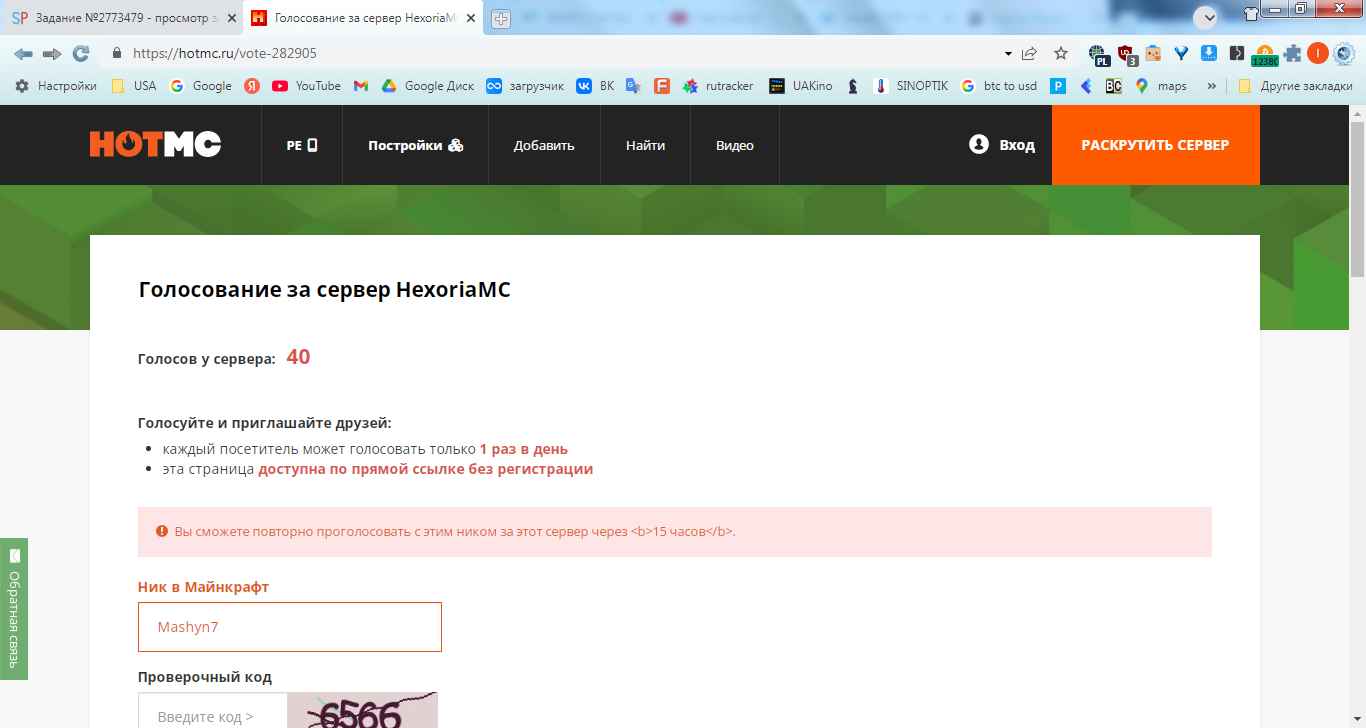The image size is (1366, 728).
Task: Click the bitcoin price extension icon
Action: point(1264,54)
